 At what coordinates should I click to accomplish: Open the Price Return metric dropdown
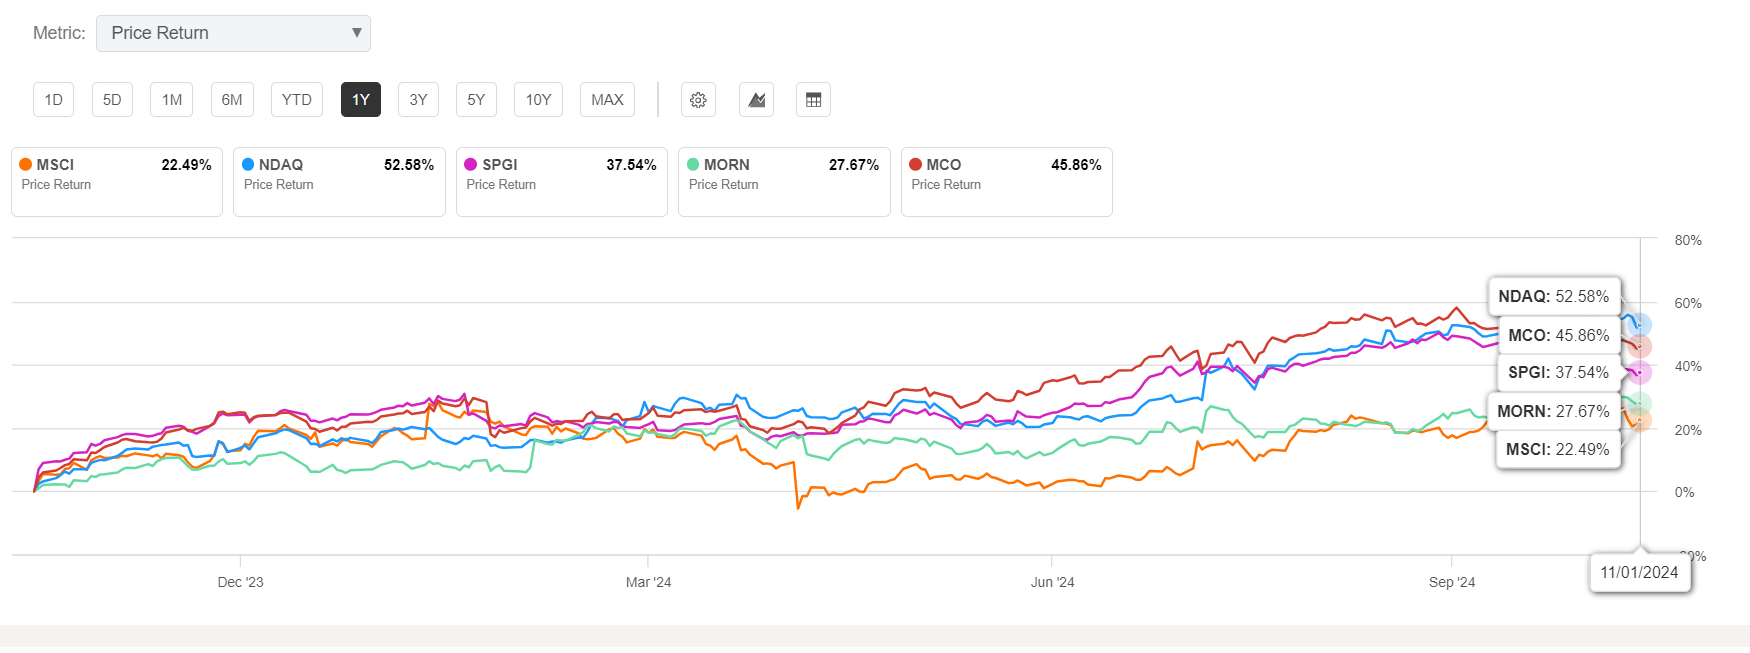click(x=232, y=33)
